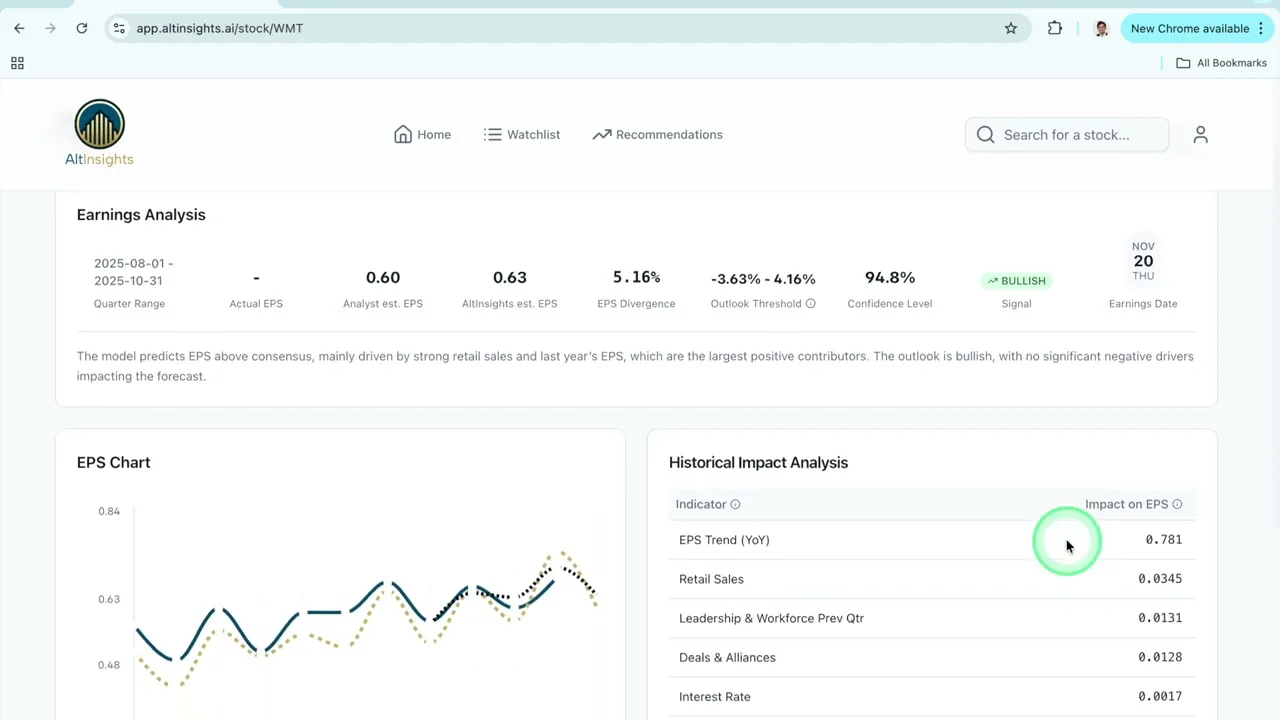The width and height of the screenshot is (1280, 720).
Task: Open the All Bookmarks folder
Action: click(1221, 63)
